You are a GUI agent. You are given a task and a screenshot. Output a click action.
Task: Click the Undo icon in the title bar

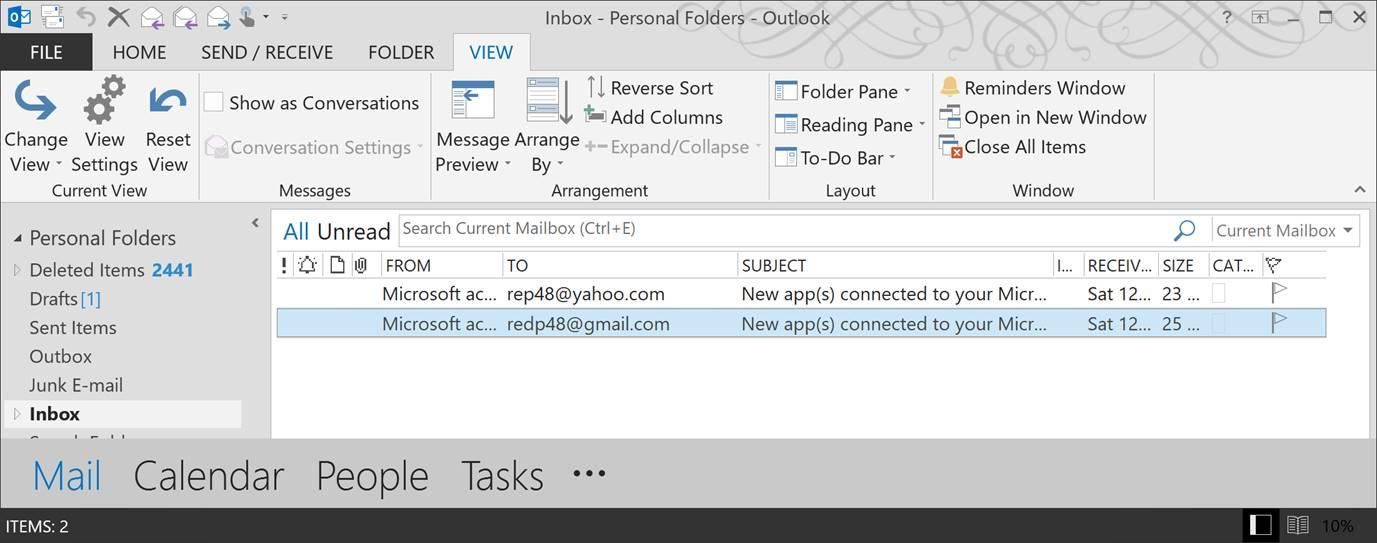coord(86,16)
